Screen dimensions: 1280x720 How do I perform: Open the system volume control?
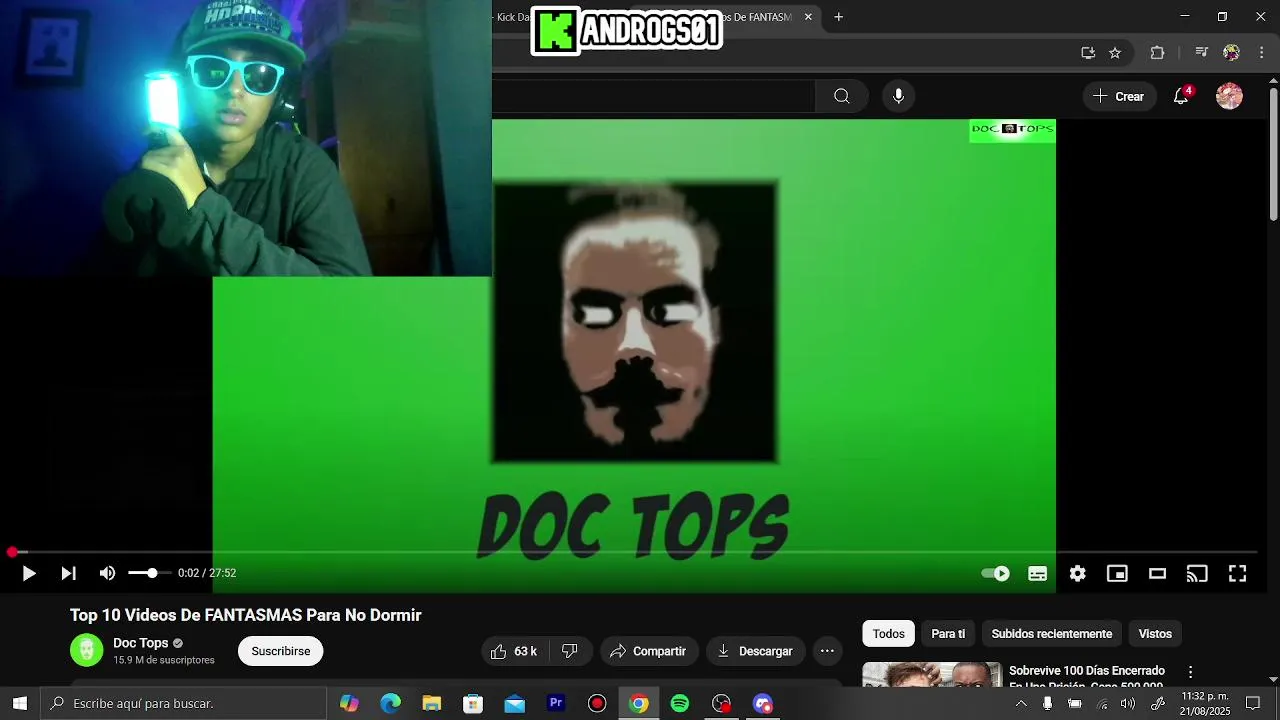pyautogui.click(x=1128, y=703)
